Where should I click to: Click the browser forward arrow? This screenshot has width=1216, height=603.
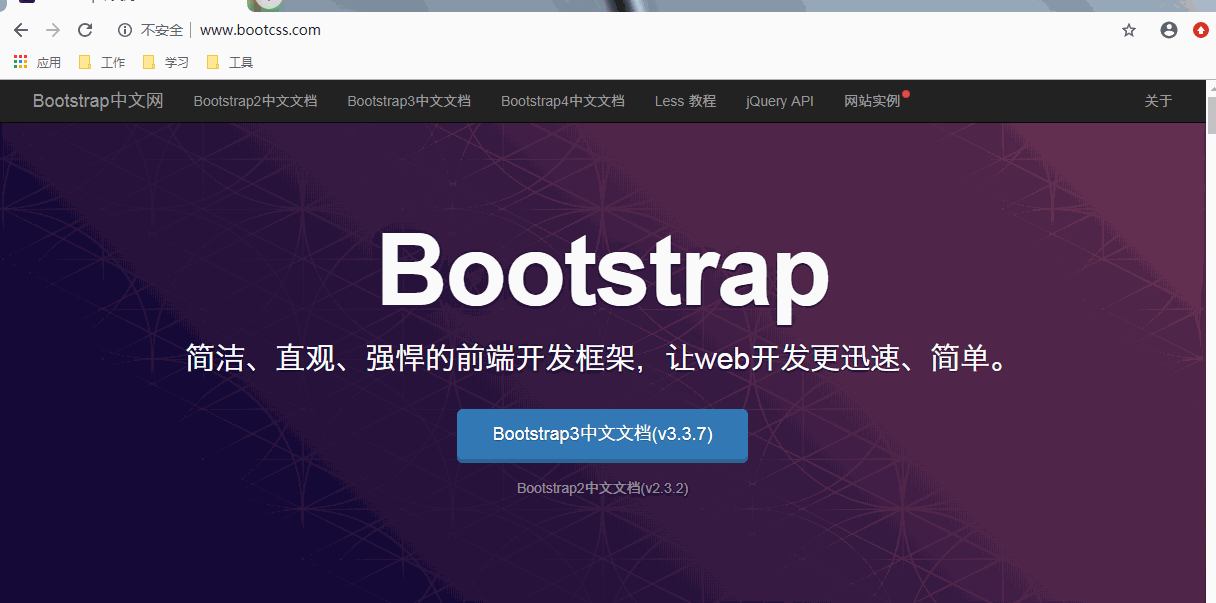click(x=53, y=30)
